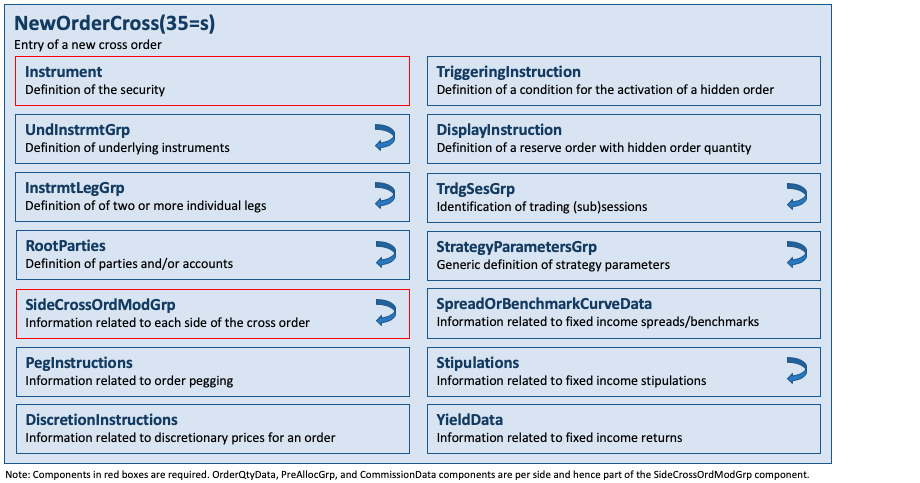This screenshot has width=920, height=483.
Task: Open the DisplayInstruction component heading
Action: (499, 130)
